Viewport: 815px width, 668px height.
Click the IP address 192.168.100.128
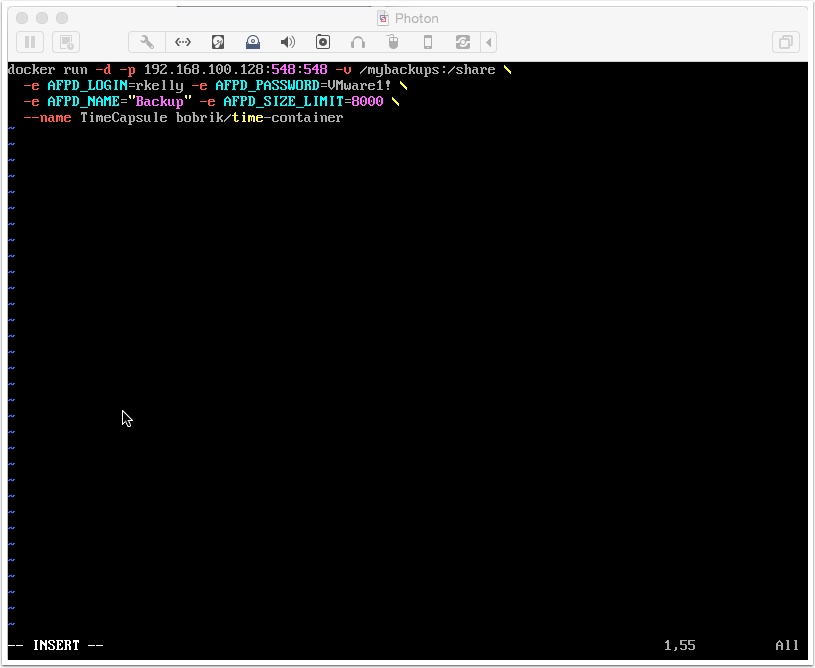[204, 70]
